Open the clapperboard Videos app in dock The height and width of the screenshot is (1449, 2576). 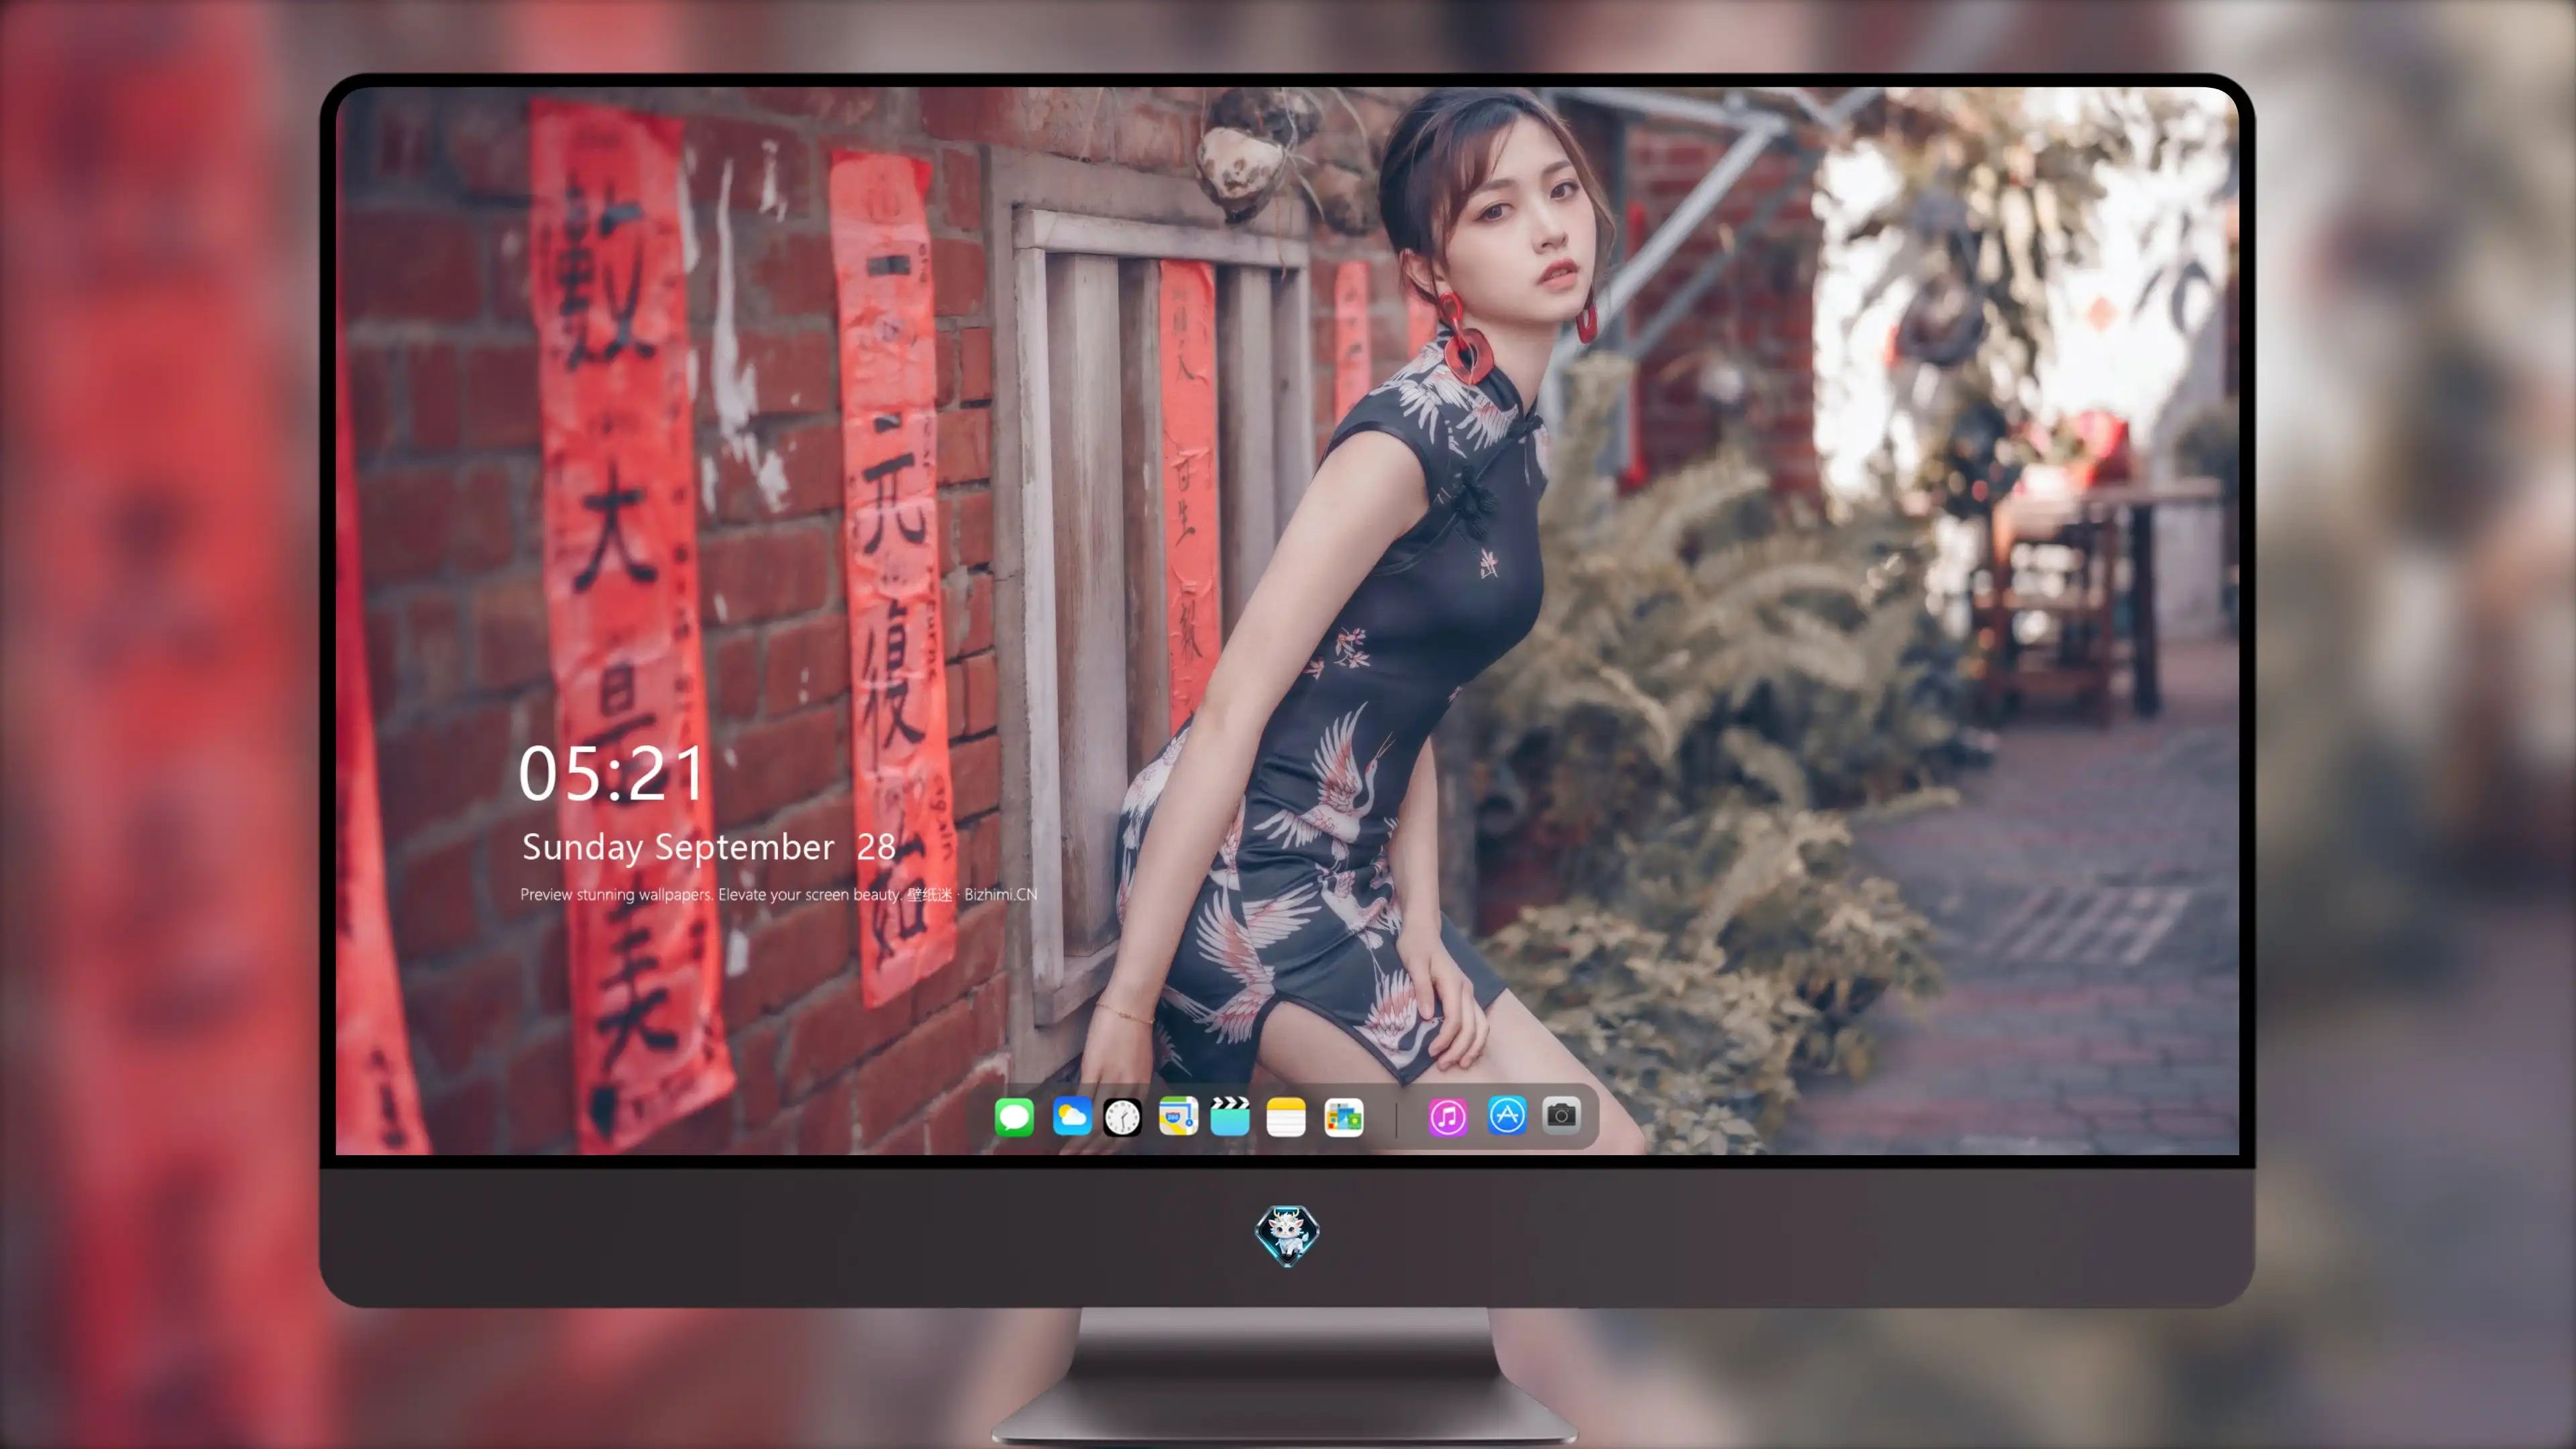[1230, 1116]
